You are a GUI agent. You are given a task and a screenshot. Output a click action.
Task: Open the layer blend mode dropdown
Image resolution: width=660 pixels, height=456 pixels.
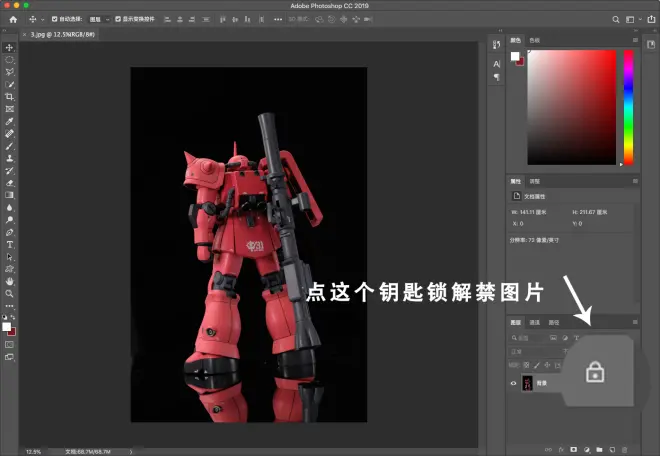[x=537, y=351]
